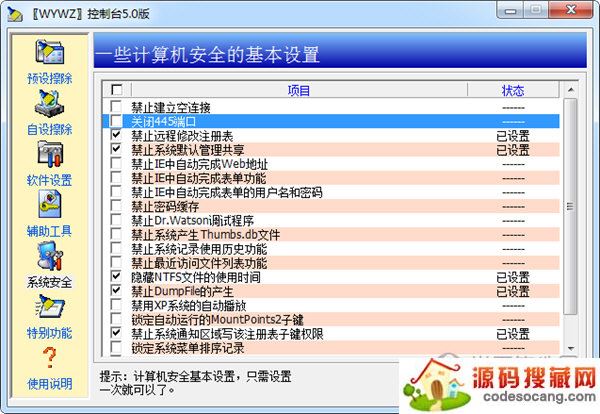Check 锁定自动运行的MountPoints2子键 checkbox

point(116,319)
